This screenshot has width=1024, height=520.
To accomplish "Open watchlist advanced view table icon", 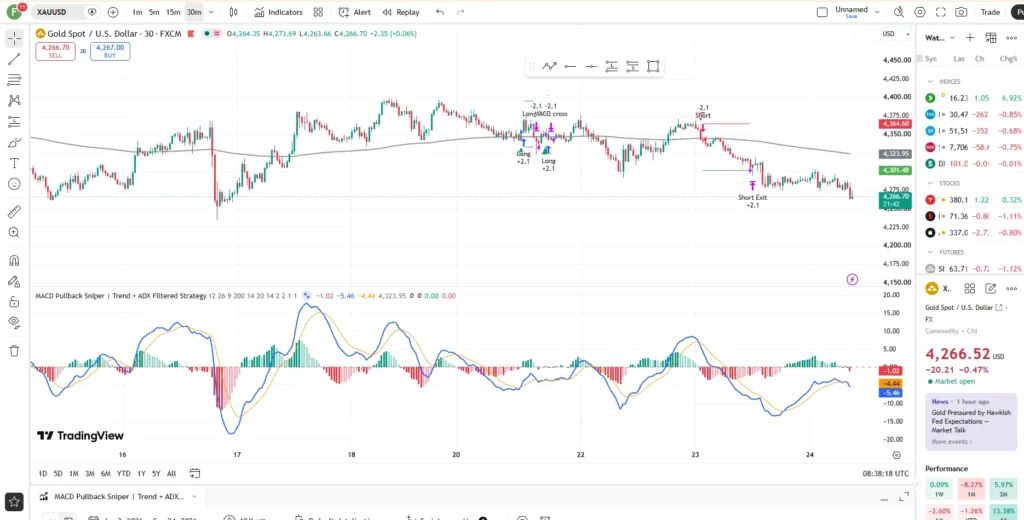I will click(991, 38).
